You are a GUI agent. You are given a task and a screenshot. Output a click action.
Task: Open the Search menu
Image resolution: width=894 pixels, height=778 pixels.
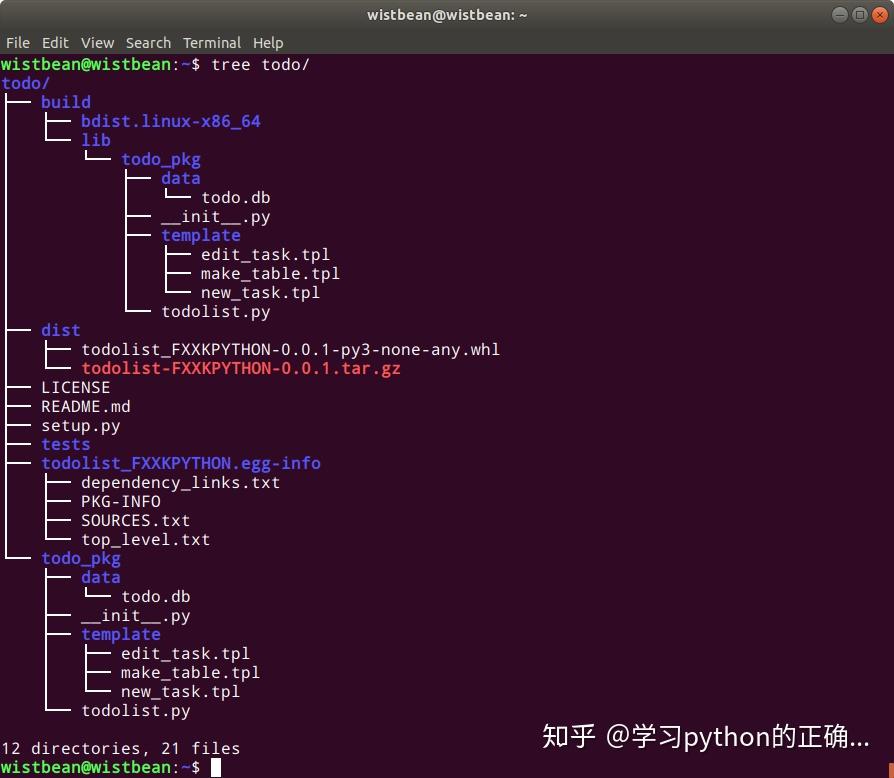tap(148, 43)
